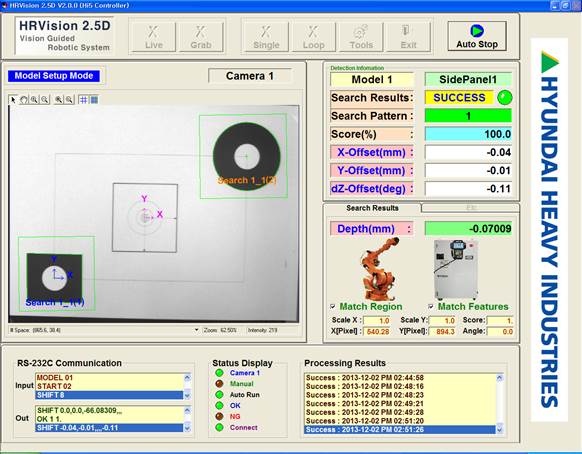Click down arrow of RS-232C Input list scrollbar

point(187,395)
